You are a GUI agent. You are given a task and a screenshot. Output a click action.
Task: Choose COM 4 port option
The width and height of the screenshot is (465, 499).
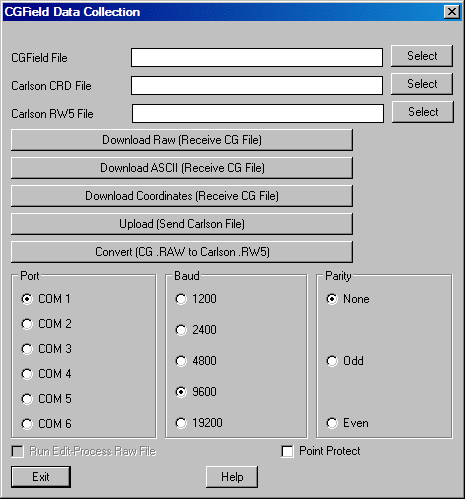tap(27, 374)
